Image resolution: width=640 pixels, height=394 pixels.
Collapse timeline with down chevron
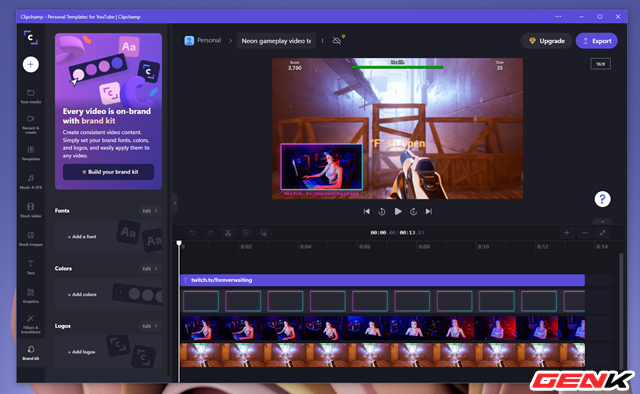pyautogui.click(x=602, y=222)
